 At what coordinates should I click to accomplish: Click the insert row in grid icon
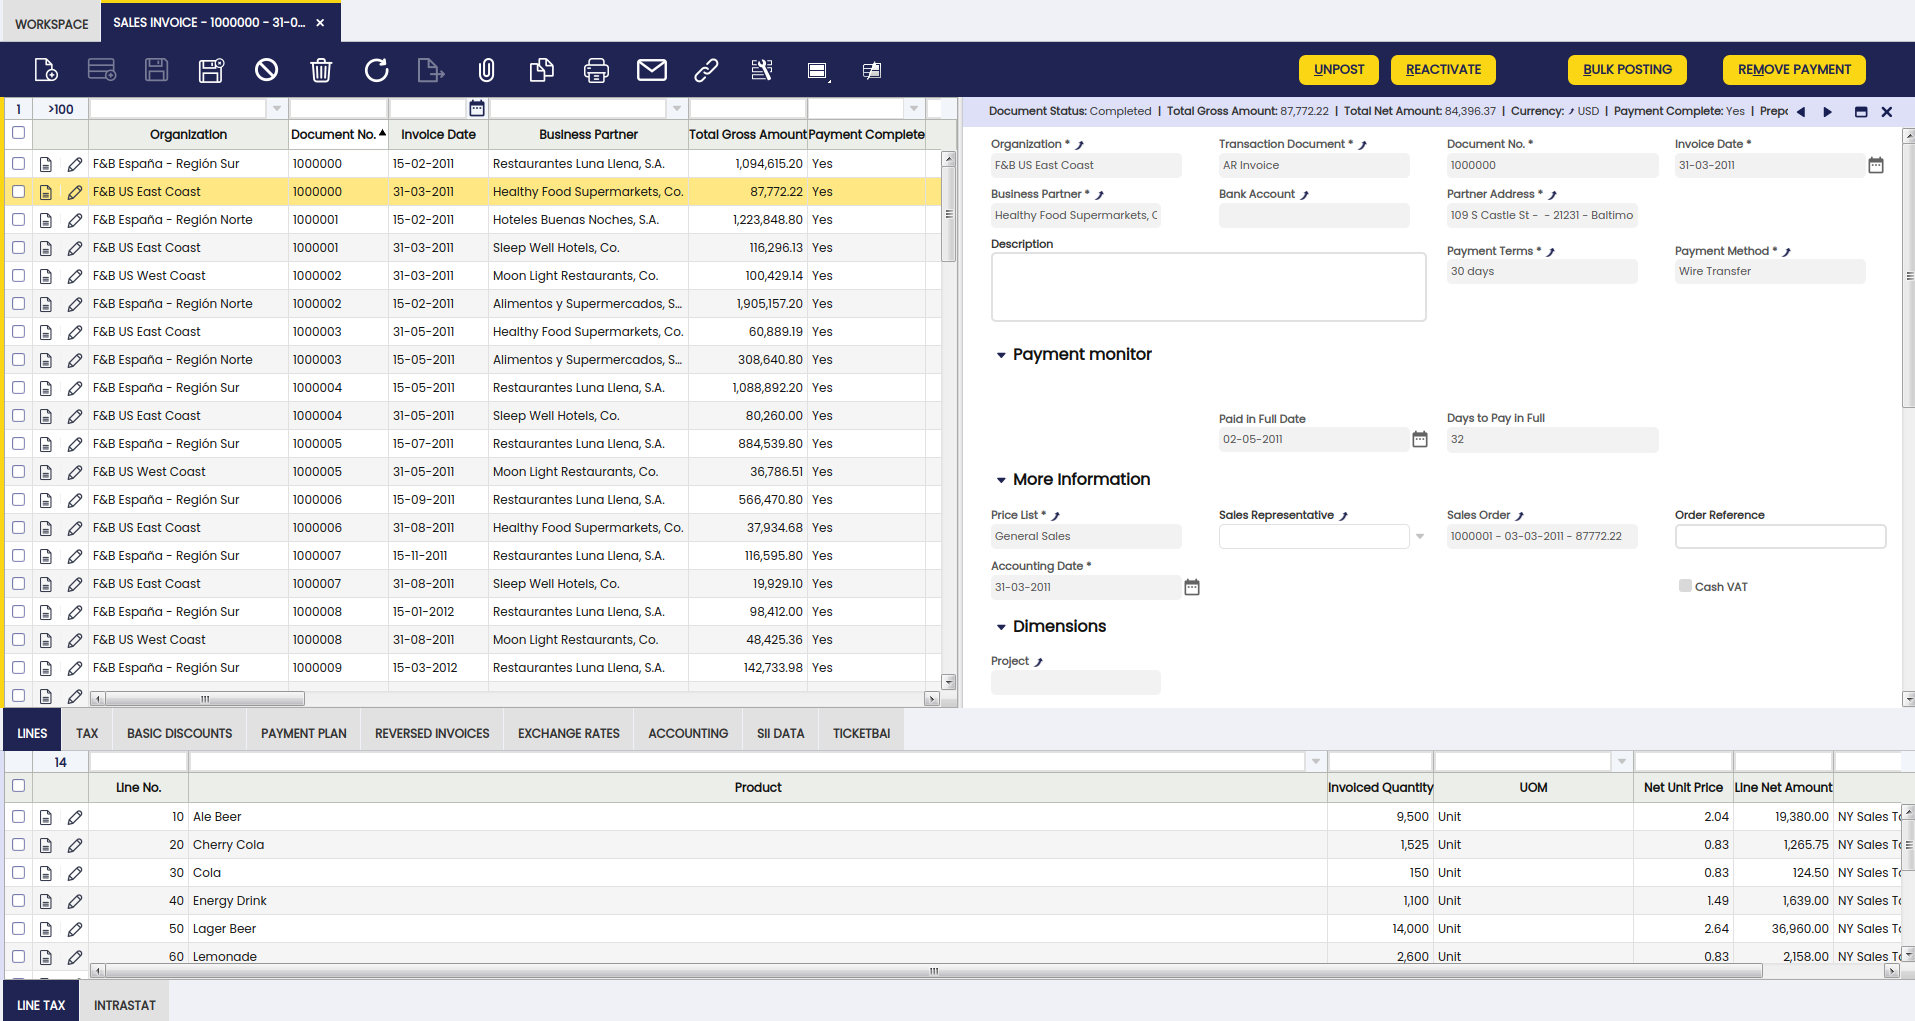(x=102, y=70)
